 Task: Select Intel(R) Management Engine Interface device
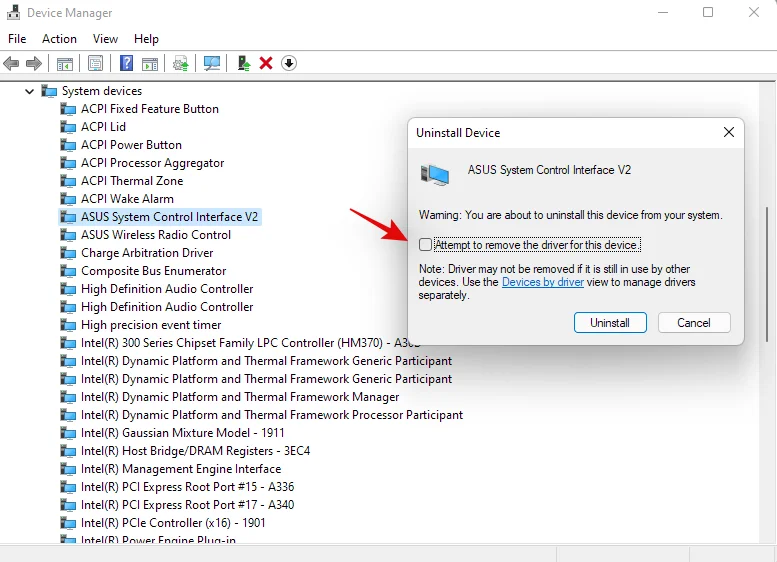point(180,469)
